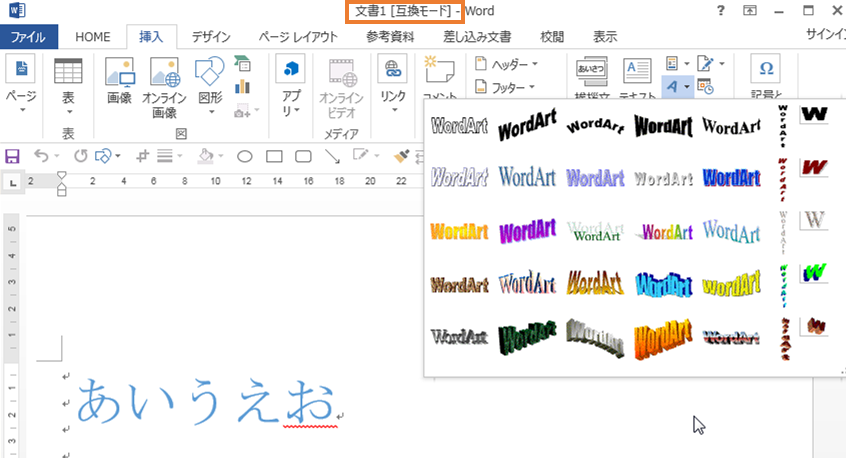Screen dimensions: 846x458
Task: Select the oval shape tool
Action: click(x=245, y=157)
